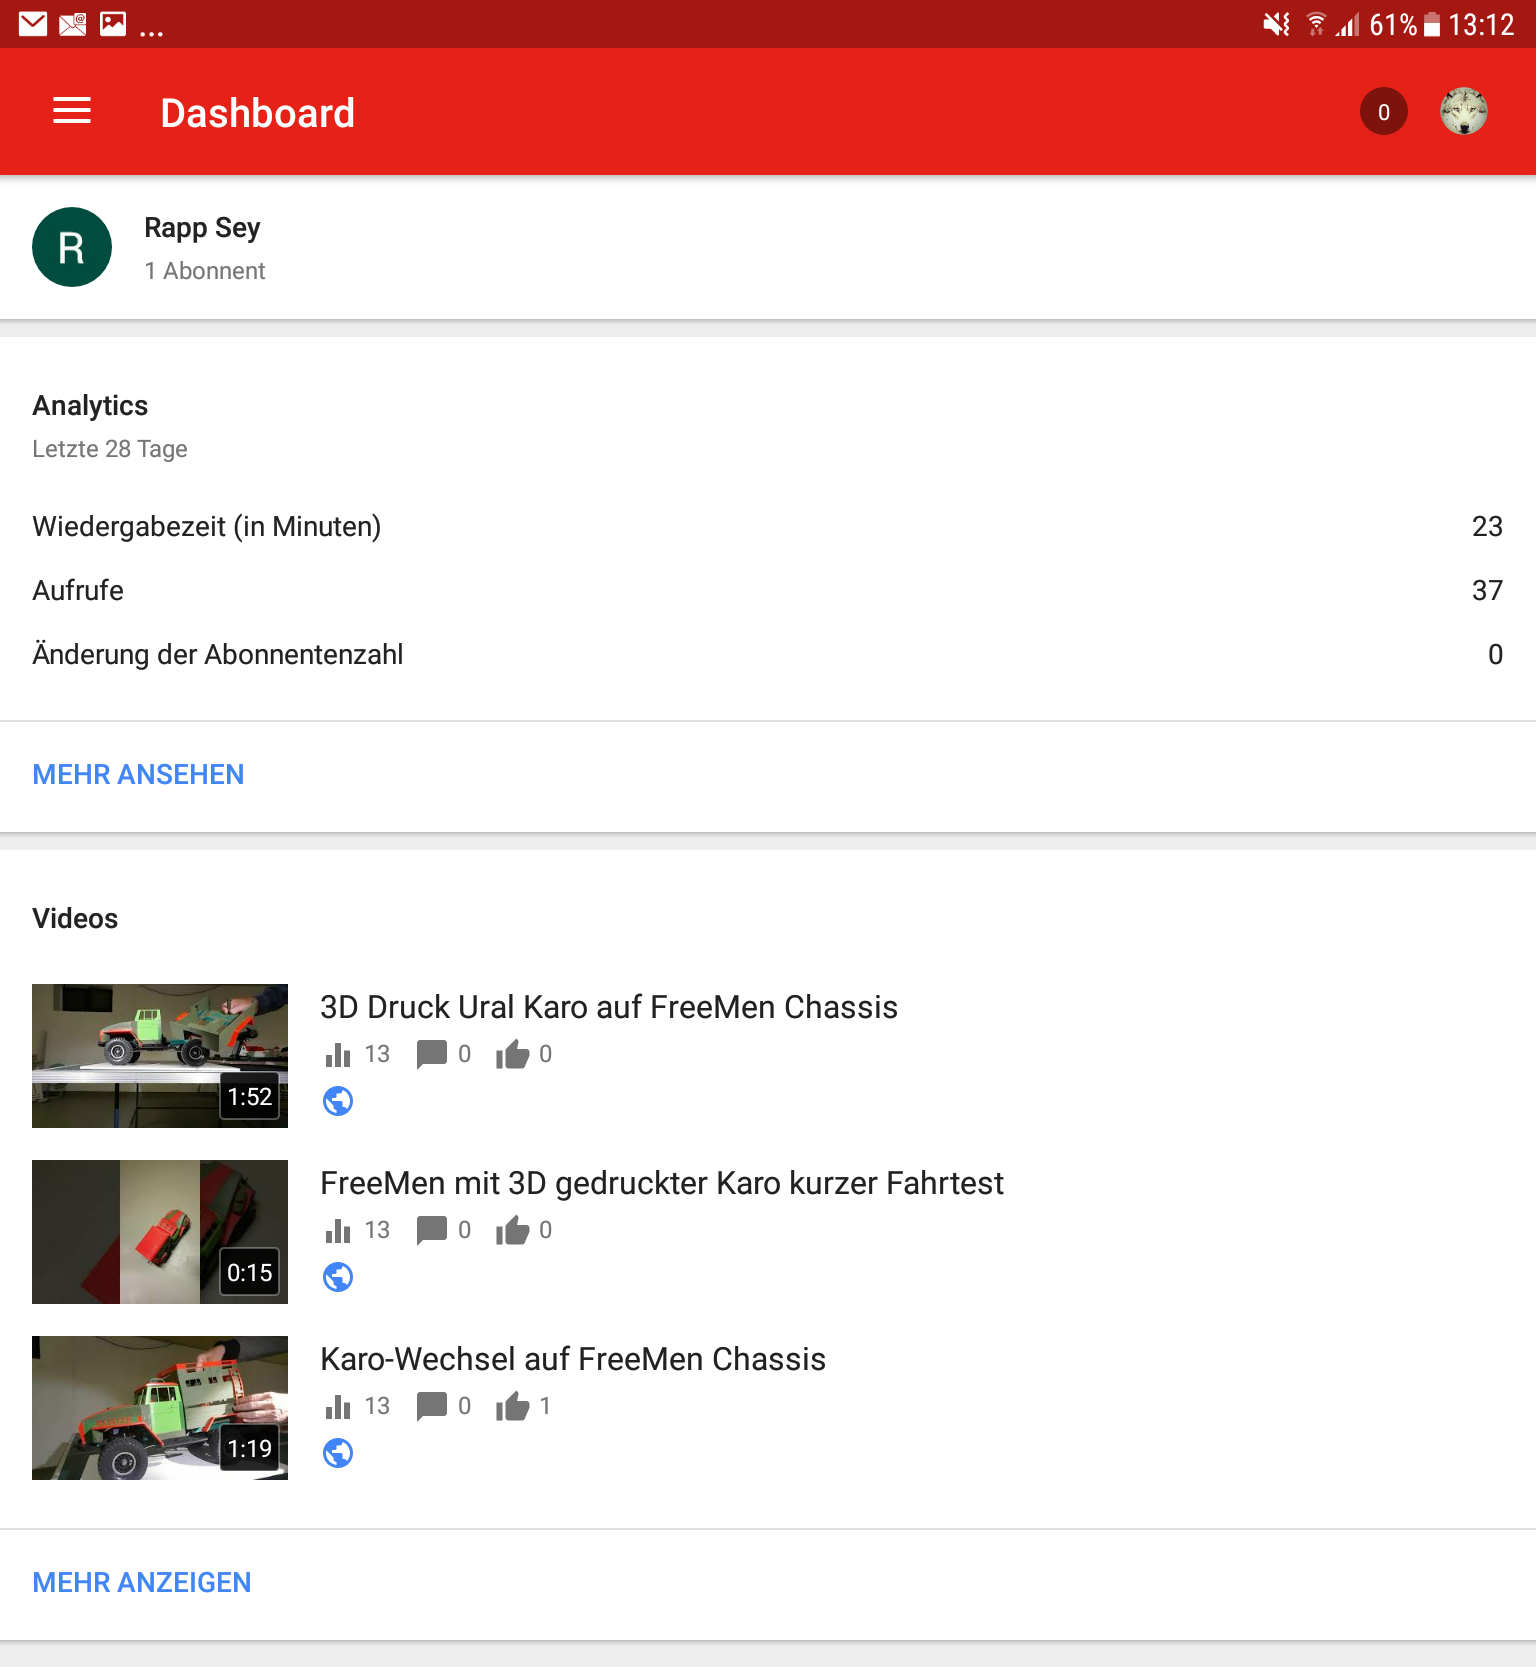Tap comments icon on Karo-Wechsel video
The height and width of the screenshot is (1667, 1536).
pos(431,1406)
